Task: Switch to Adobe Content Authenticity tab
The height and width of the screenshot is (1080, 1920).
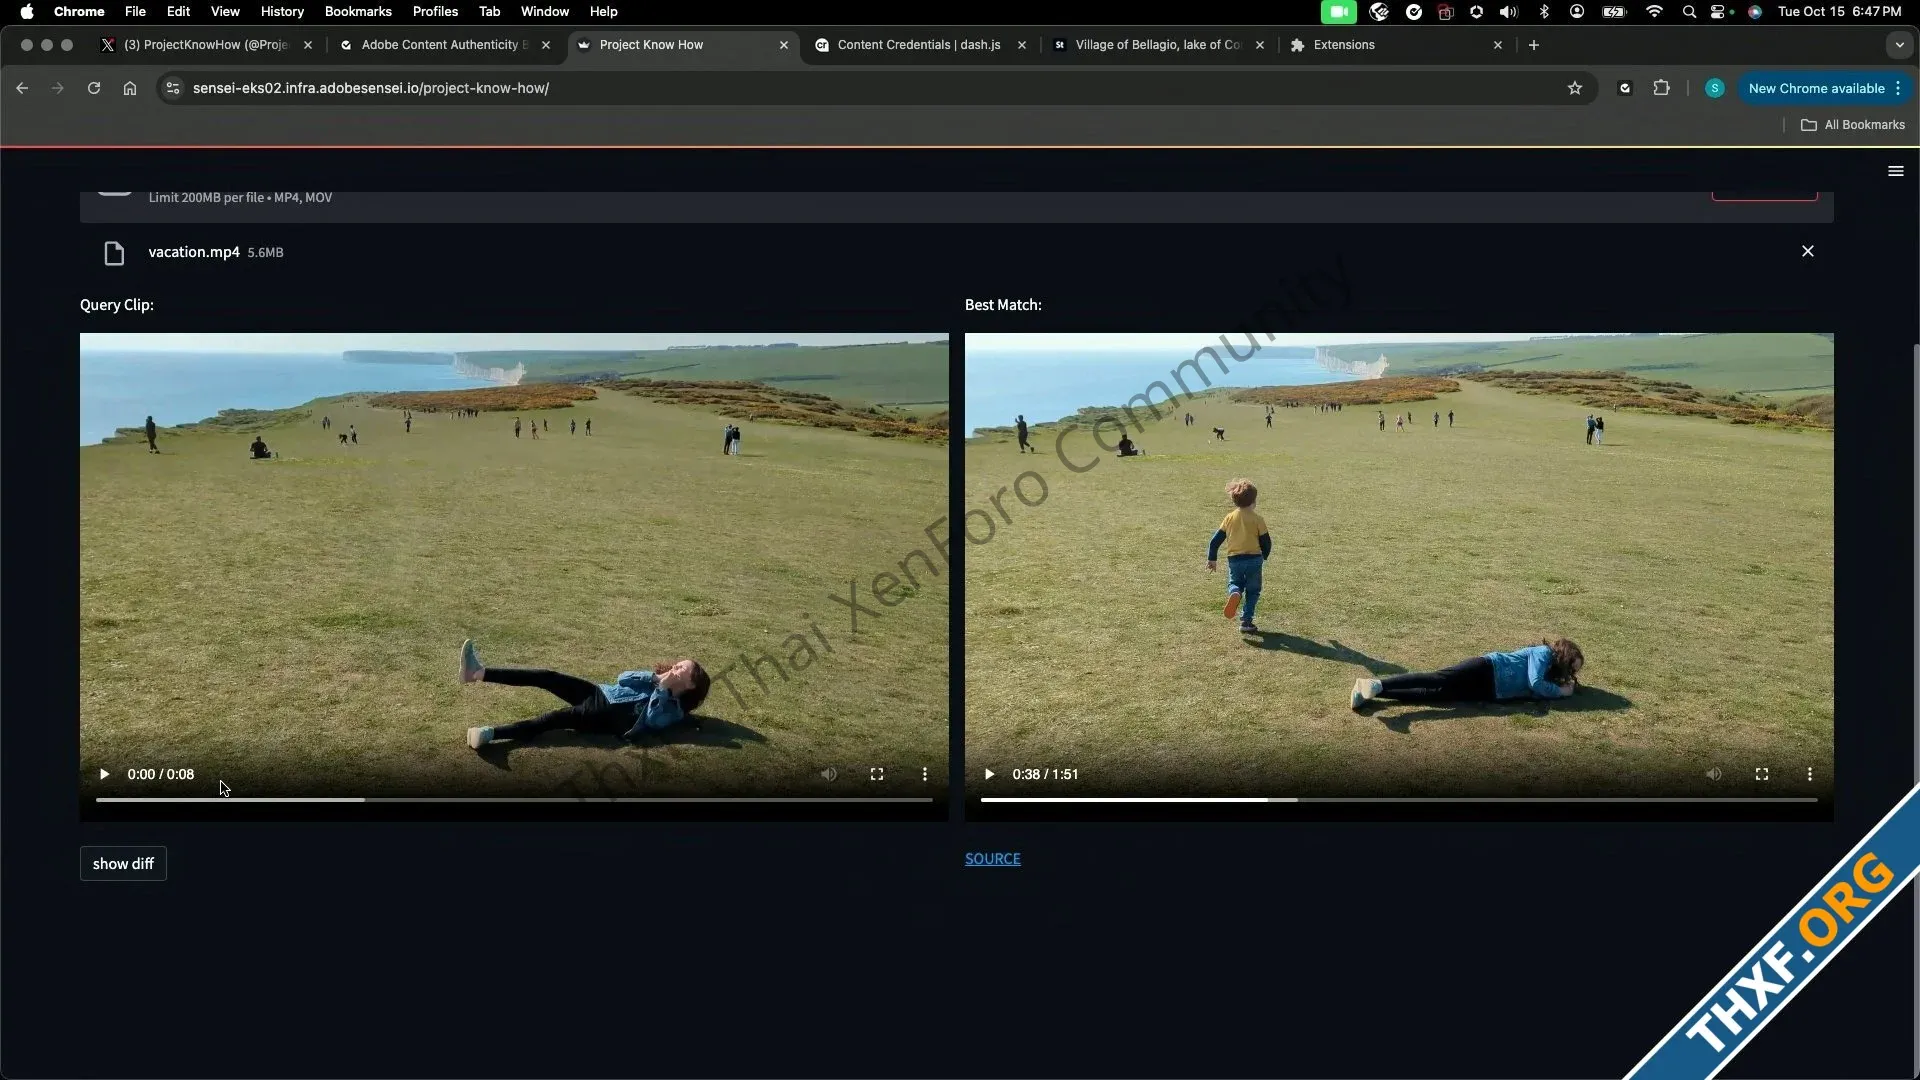Action: point(444,45)
